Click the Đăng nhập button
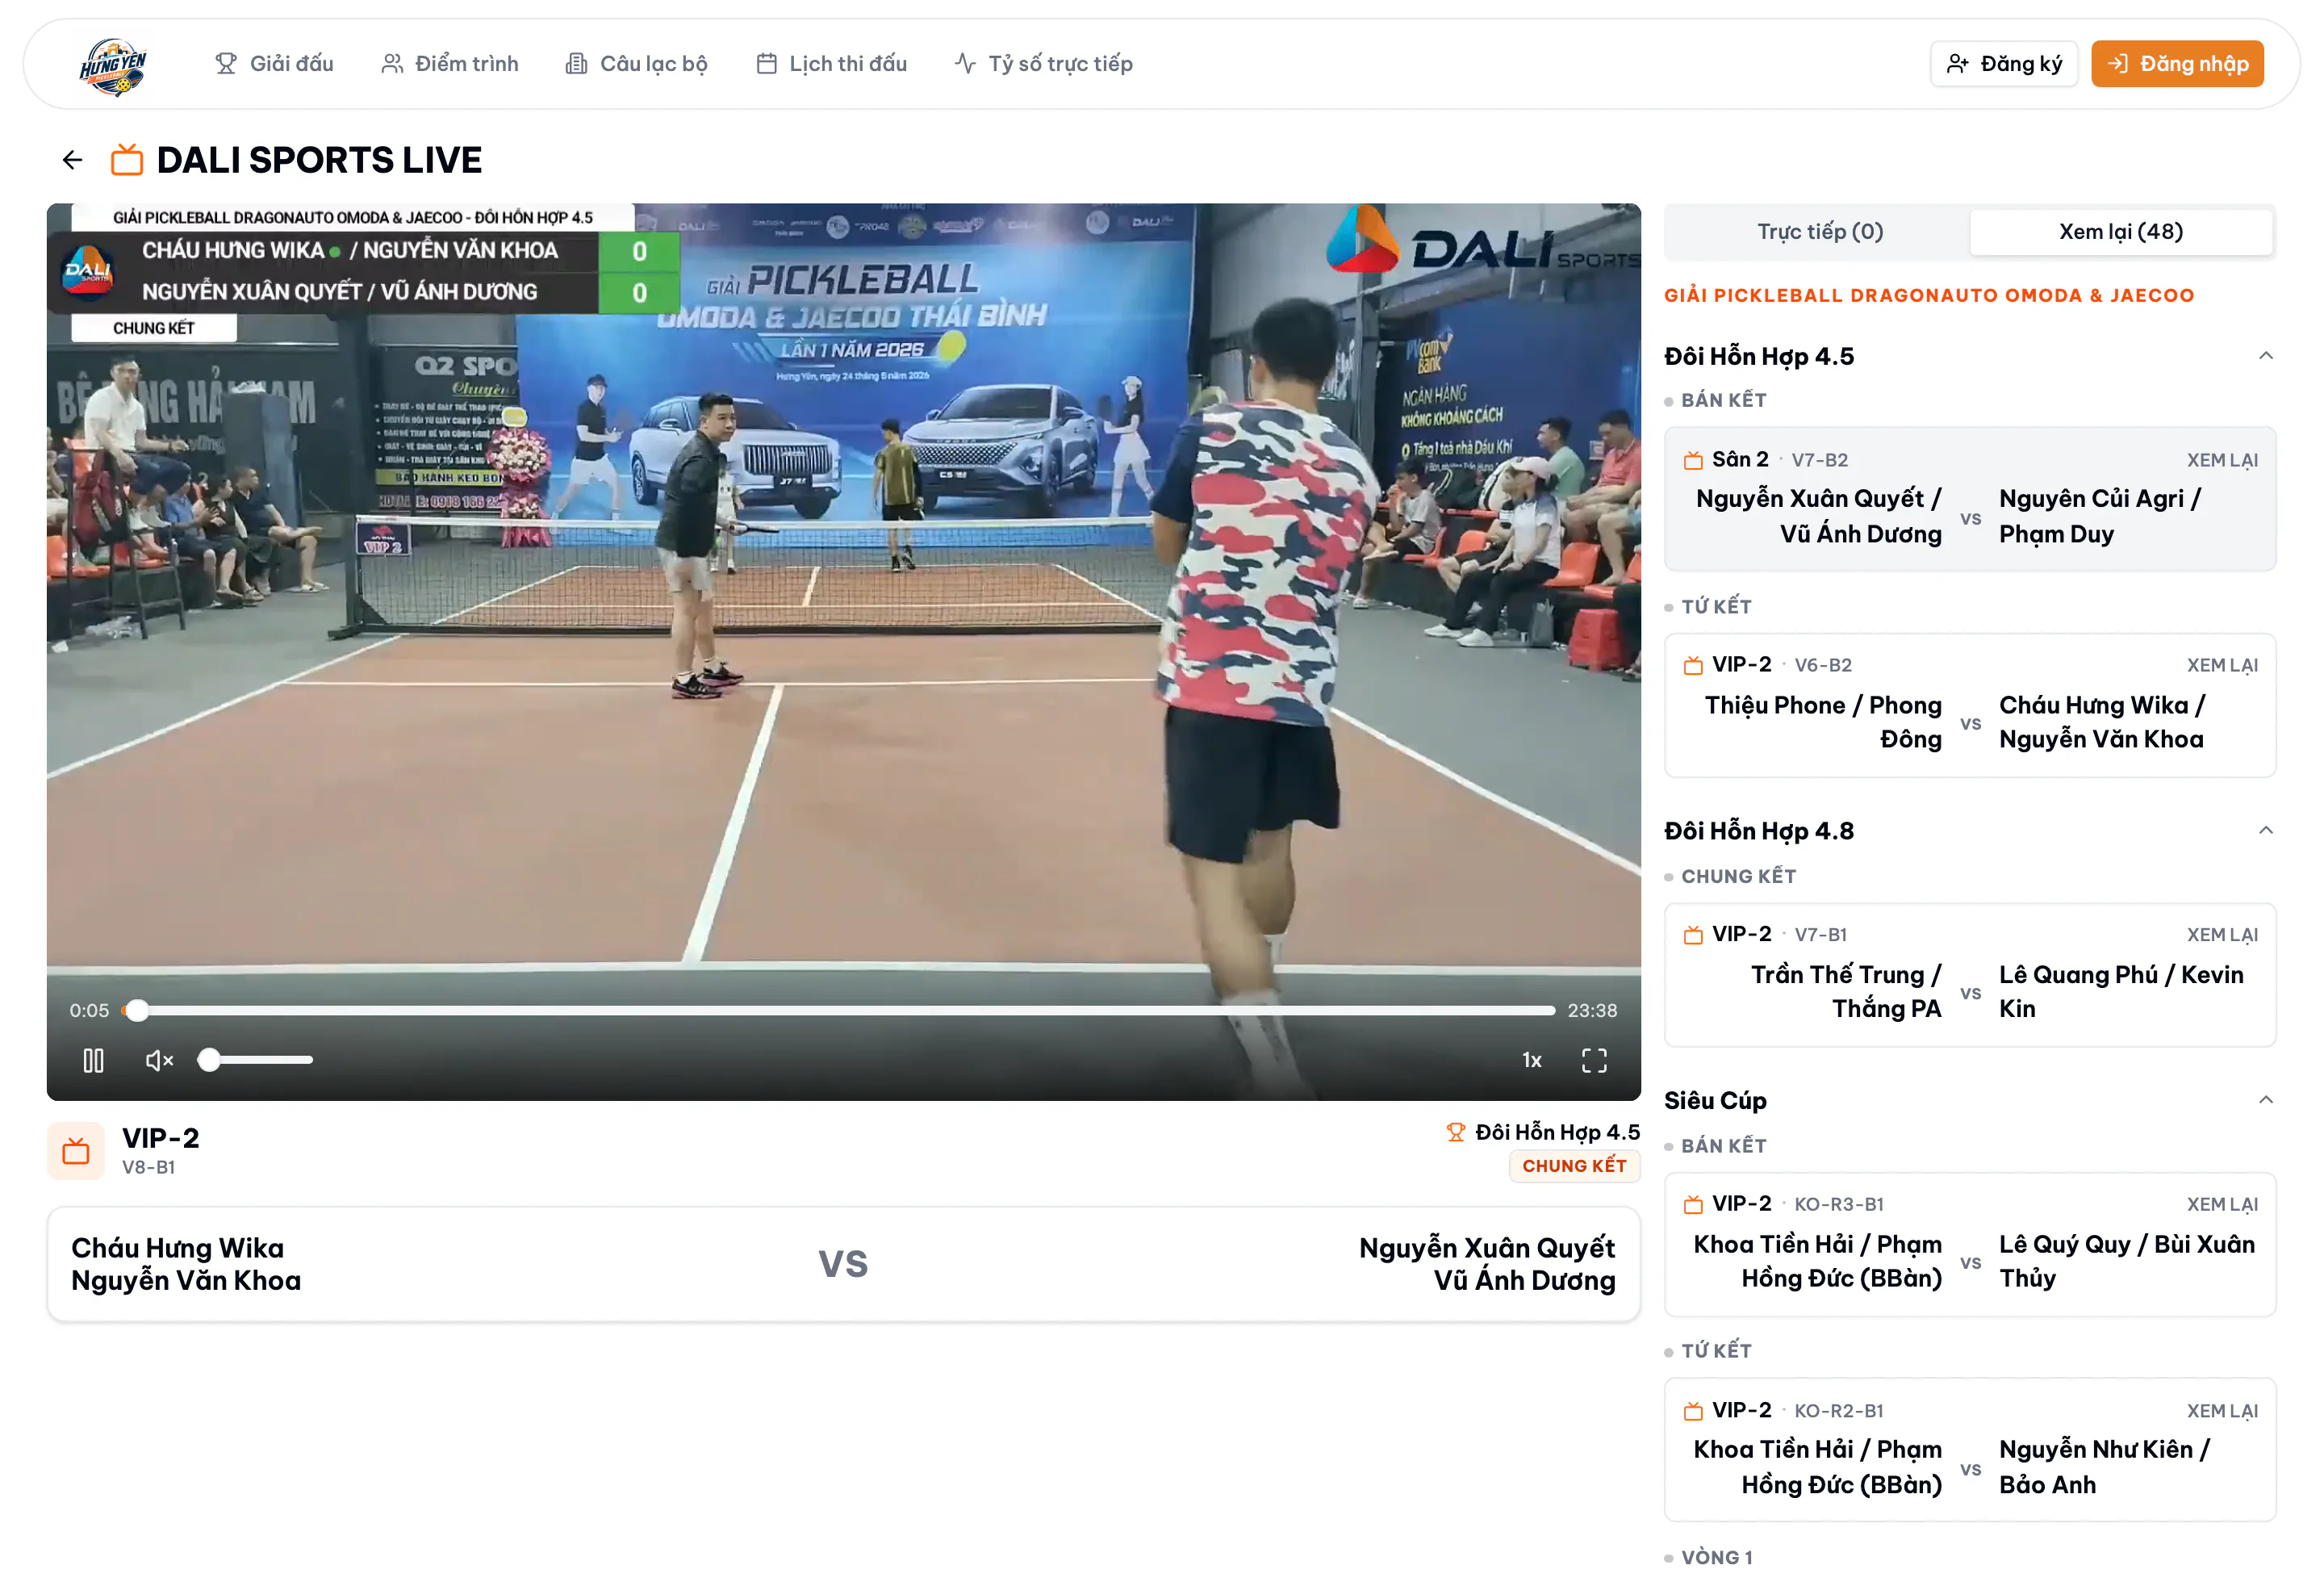Viewport: 2324px width, 1582px height. click(2177, 64)
